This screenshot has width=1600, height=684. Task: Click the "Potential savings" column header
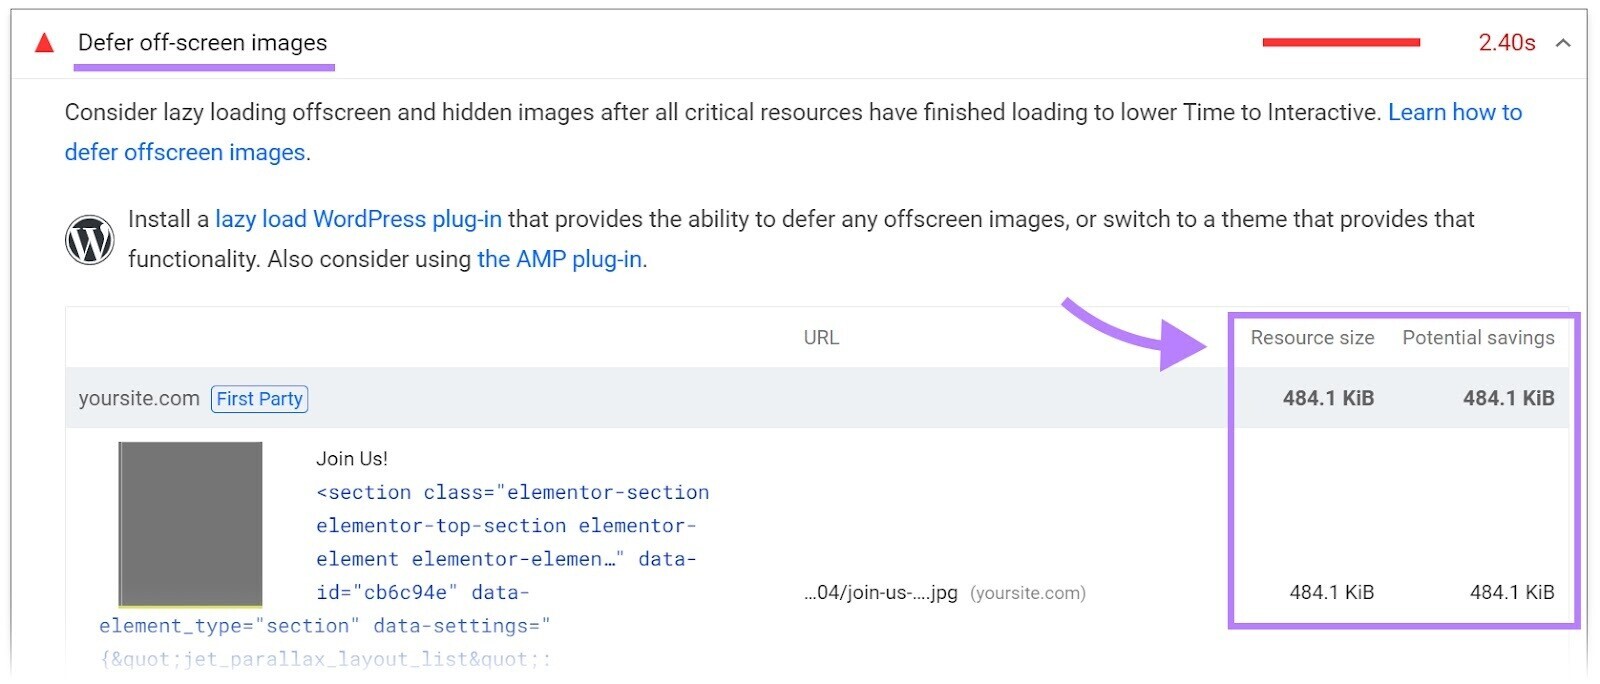pos(1477,337)
